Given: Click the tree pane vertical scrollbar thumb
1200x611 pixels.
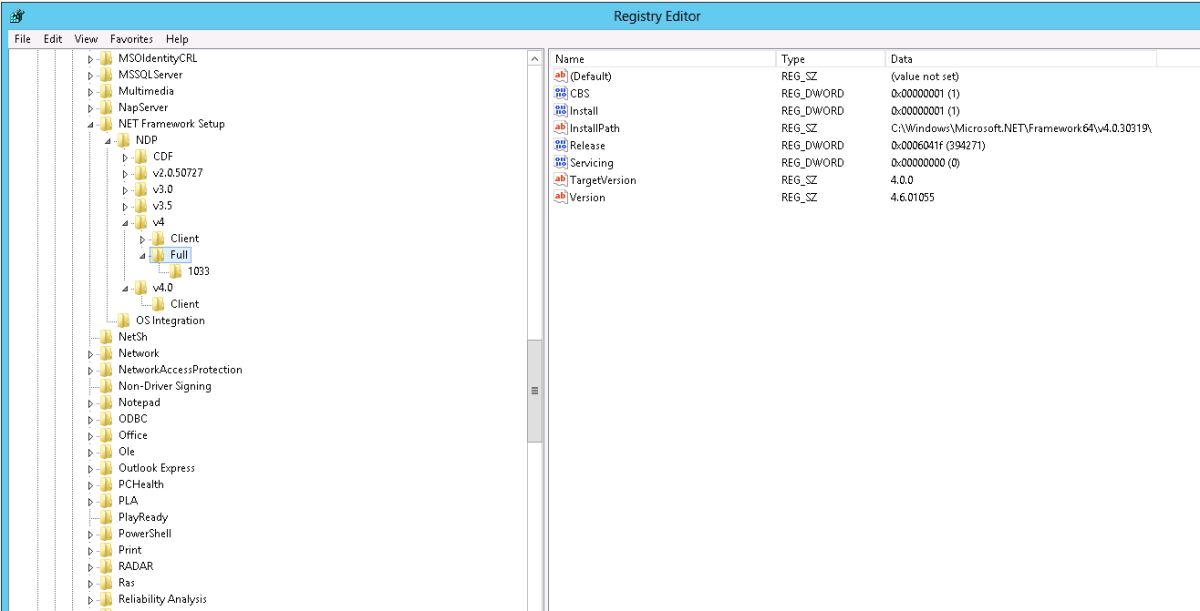Looking at the screenshot, I should click(534, 390).
